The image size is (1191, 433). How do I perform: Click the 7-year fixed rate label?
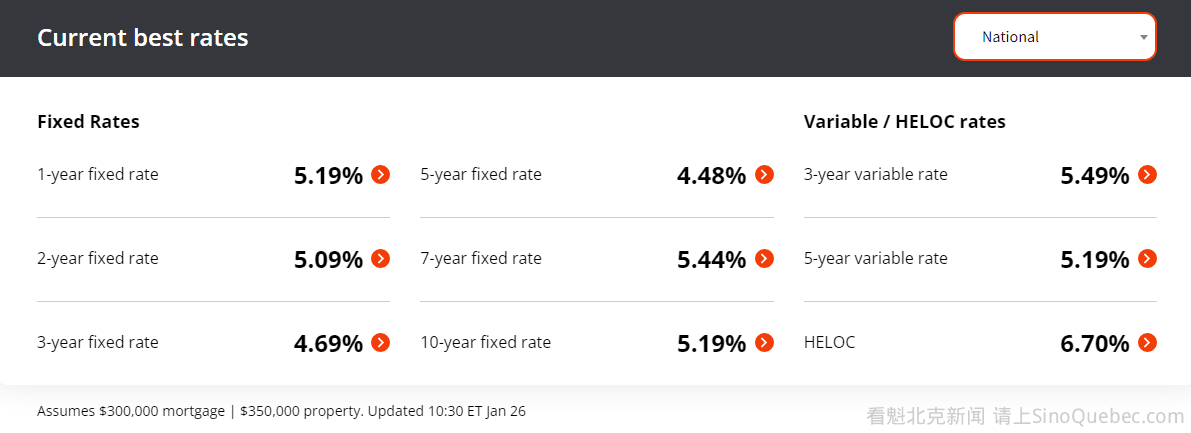coord(481,259)
